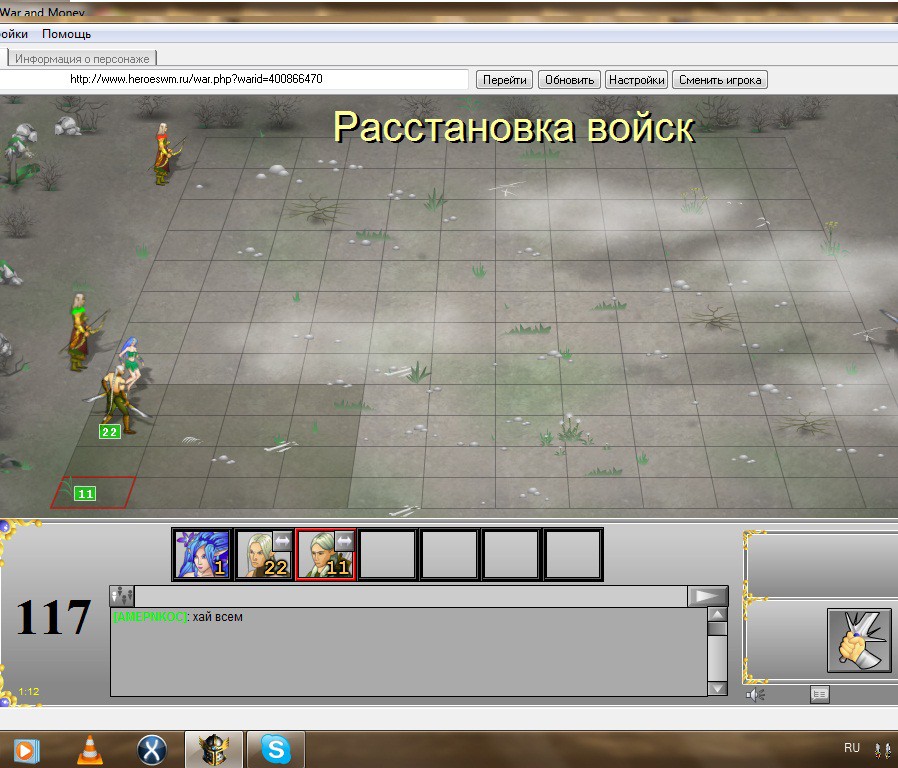Click the URL address field
The width and height of the screenshot is (898, 768).
(234, 79)
